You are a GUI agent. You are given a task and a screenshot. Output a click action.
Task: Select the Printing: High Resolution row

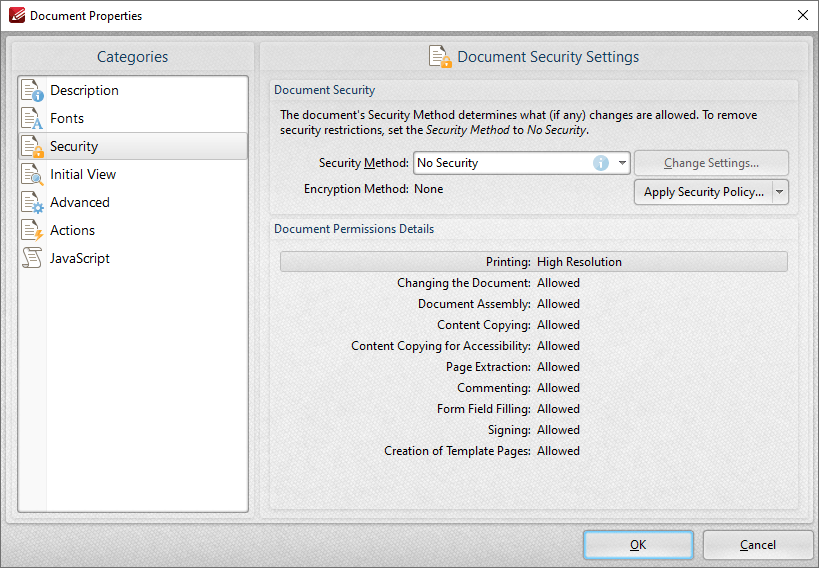pos(534,262)
